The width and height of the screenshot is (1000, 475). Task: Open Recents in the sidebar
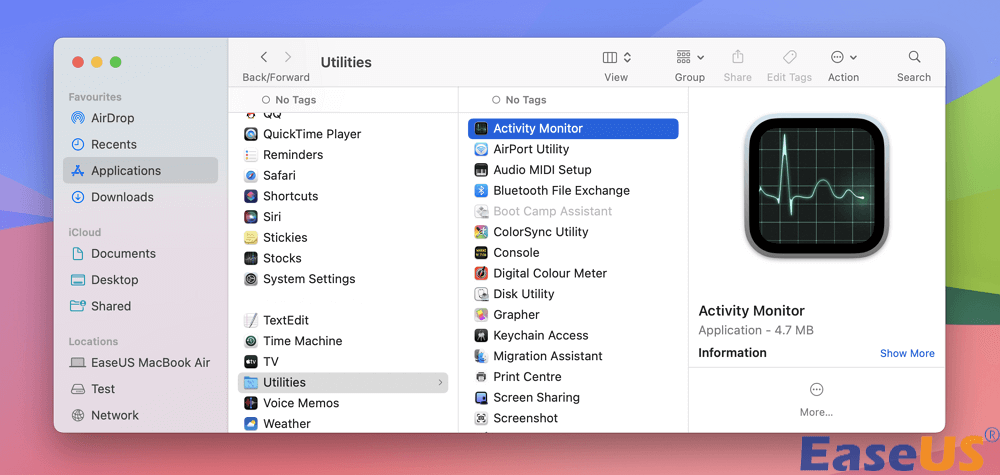pos(140,144)
